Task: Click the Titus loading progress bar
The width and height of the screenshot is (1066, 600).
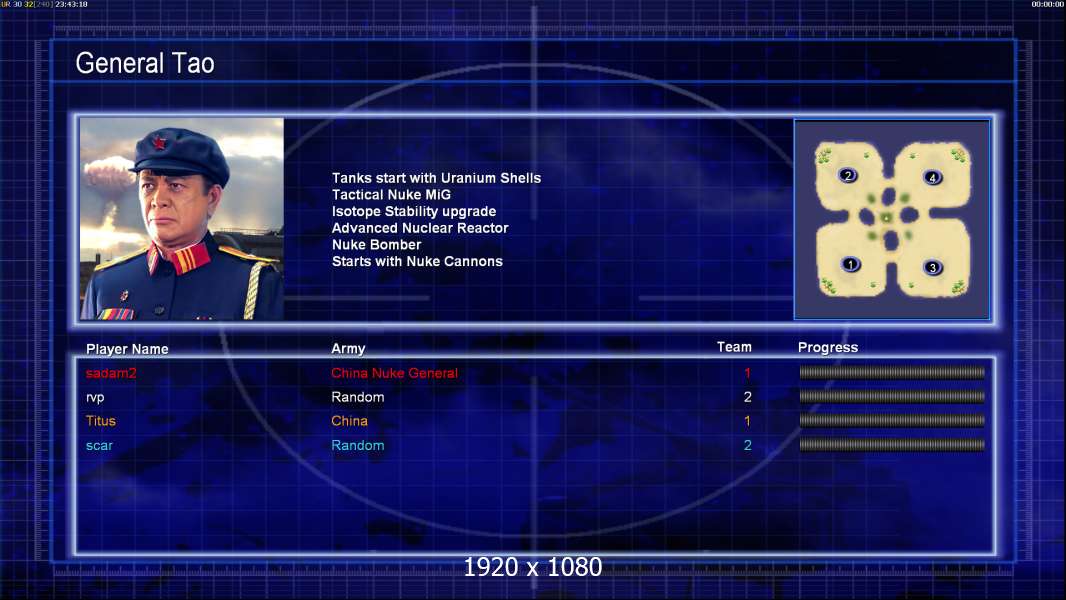Action: coord(892,421)
